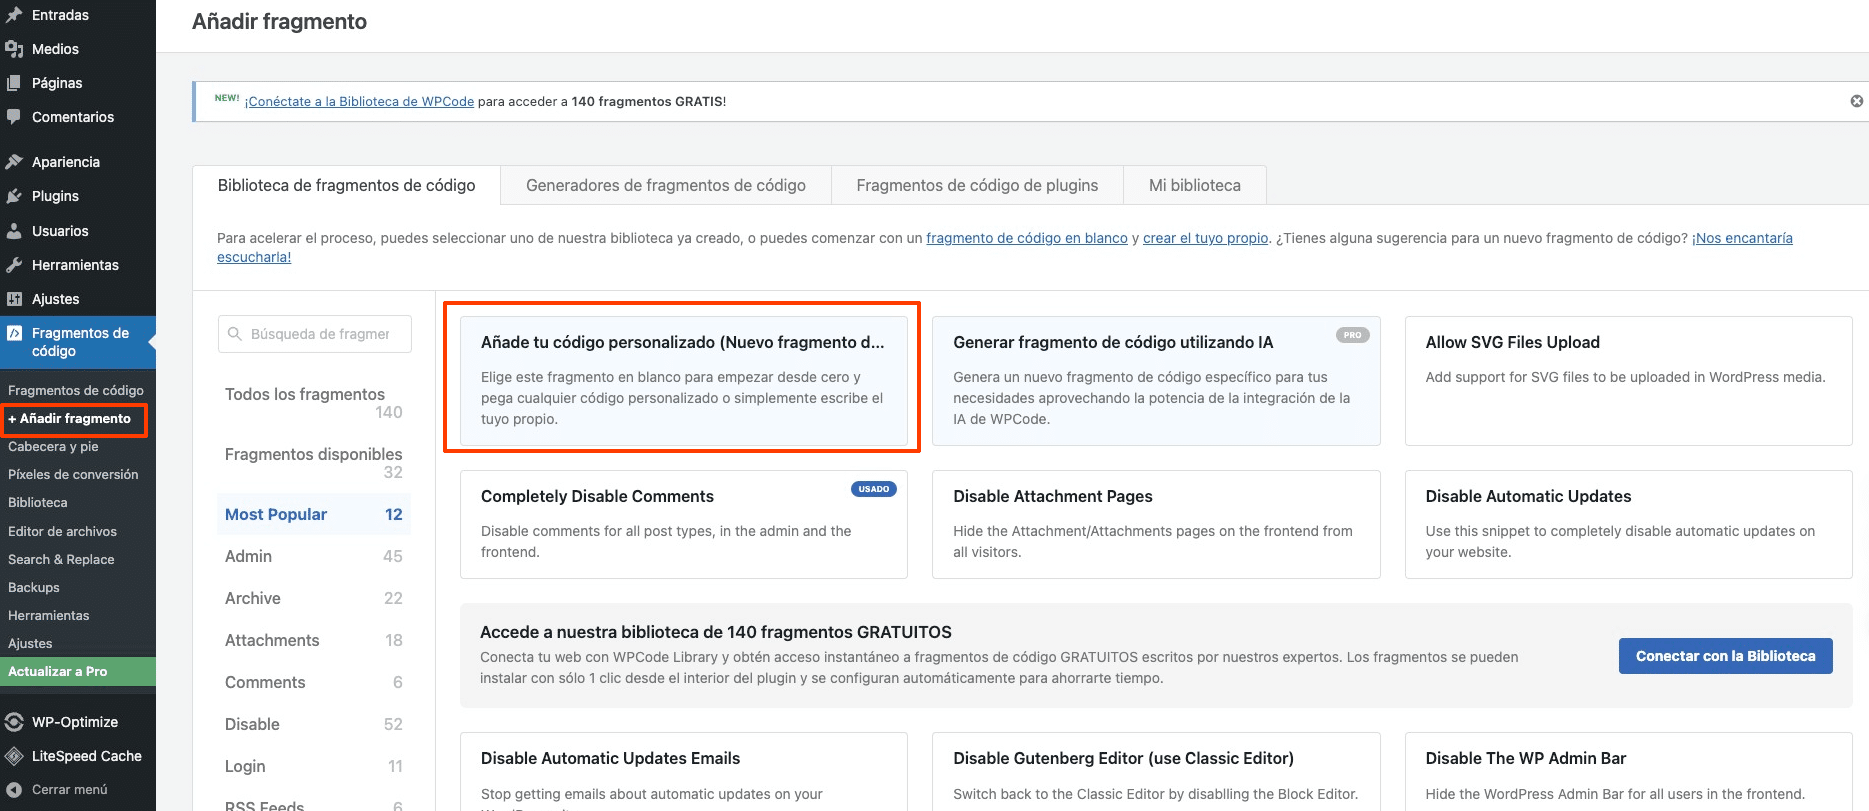Viewport: 1869px width, 811px height.
Task: Open the Mi biblioteca tab
Action: [1195, 185]
